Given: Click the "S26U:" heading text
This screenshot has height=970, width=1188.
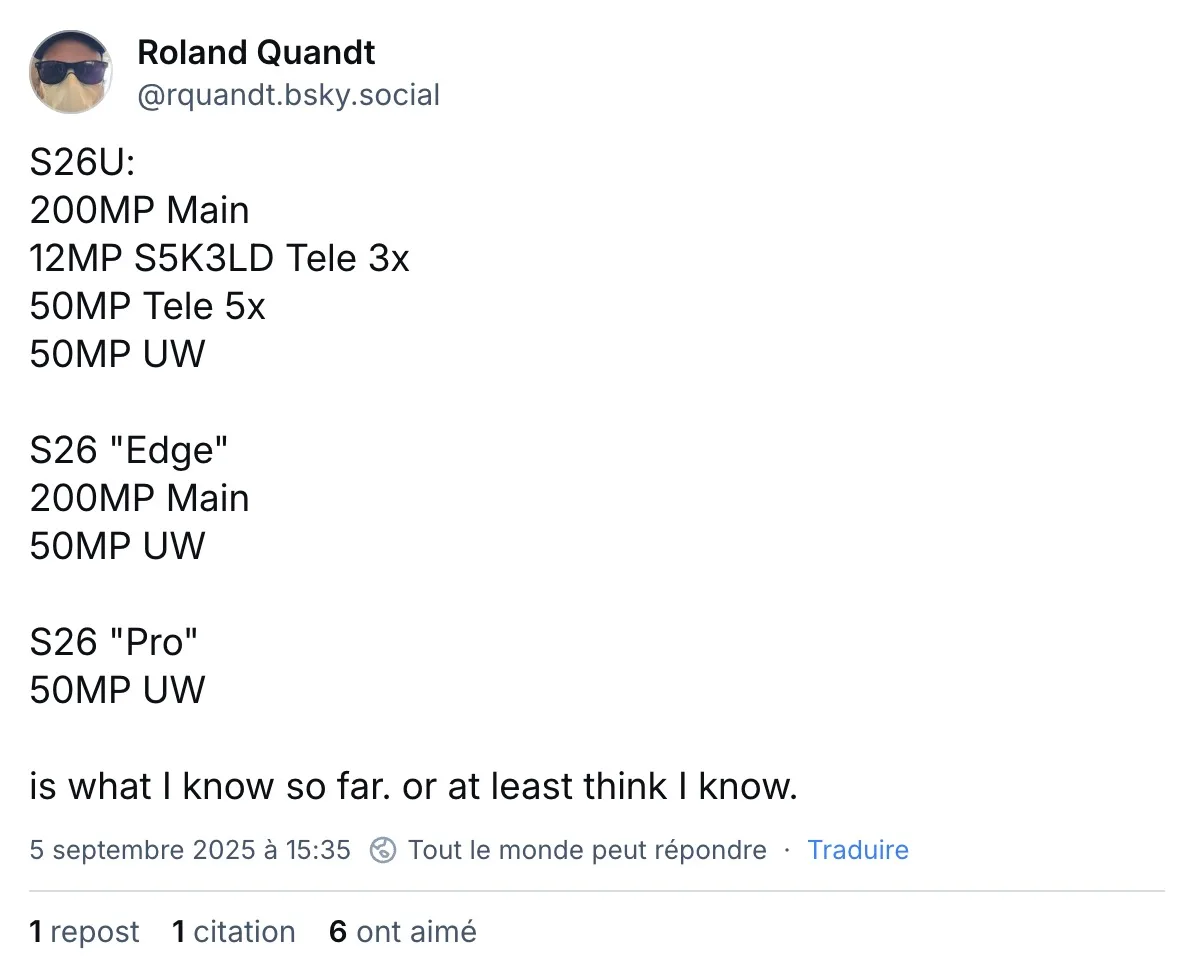Looking at the screenshot, I should pyautogui.click(x=76, y=163).
